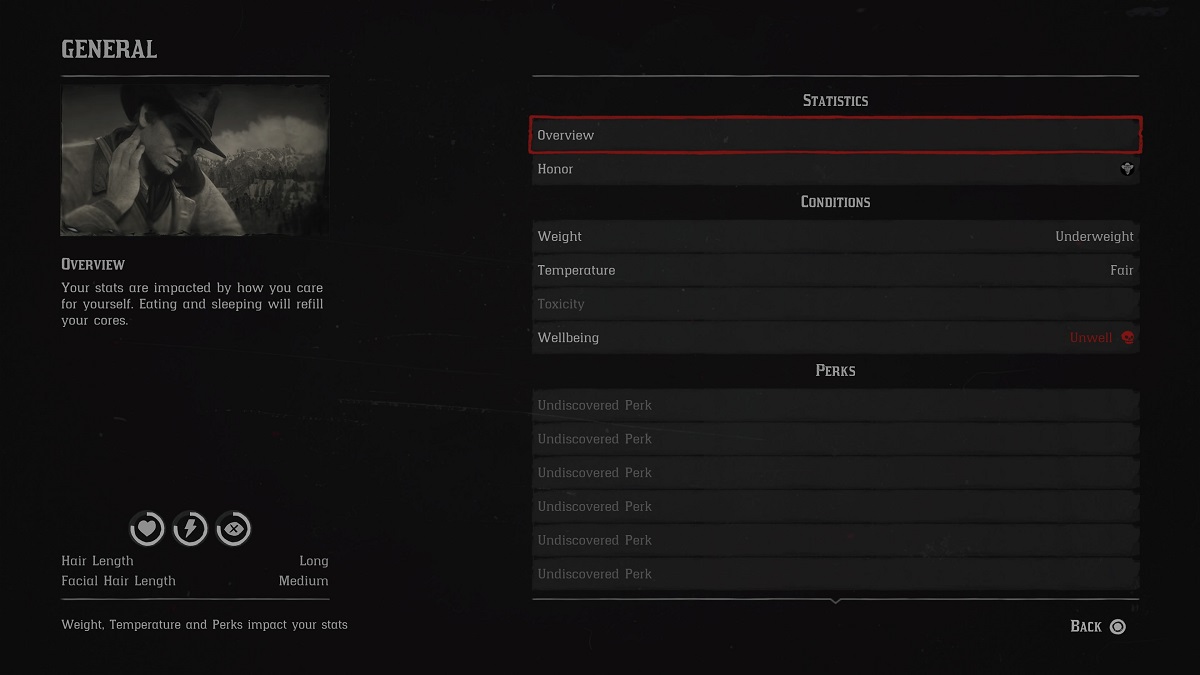The width and height of the screenshot is (1200, 675).
Task: Click the Honor status icon
Action: coord(1127,169)
